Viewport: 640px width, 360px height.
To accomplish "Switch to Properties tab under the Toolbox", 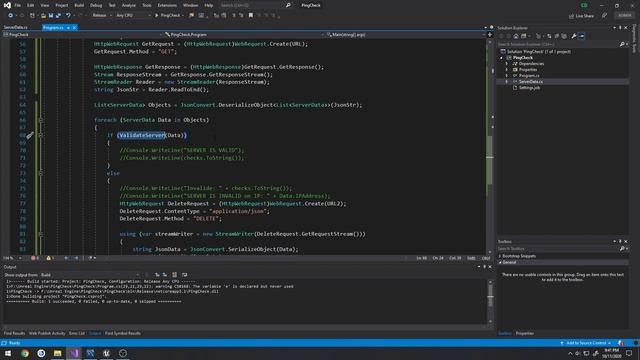I will pos(524,333).
